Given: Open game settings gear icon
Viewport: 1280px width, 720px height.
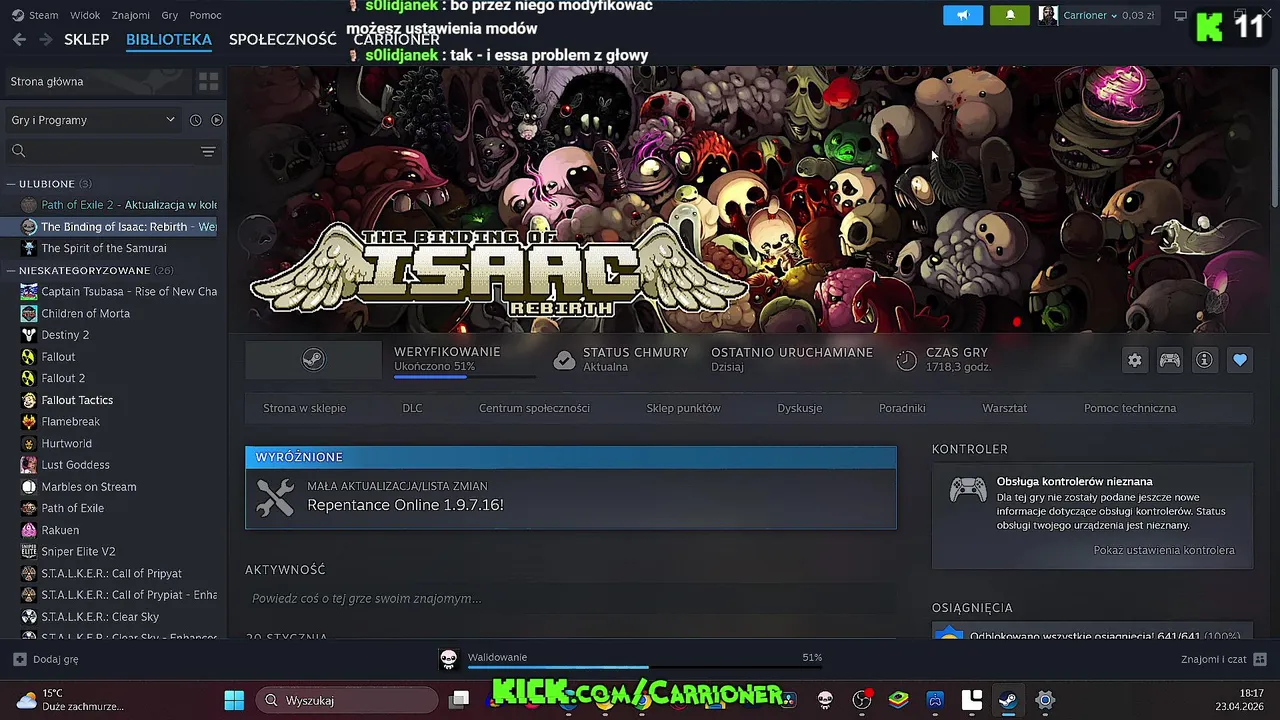Looking at the screenshot, I should 1134,360.
